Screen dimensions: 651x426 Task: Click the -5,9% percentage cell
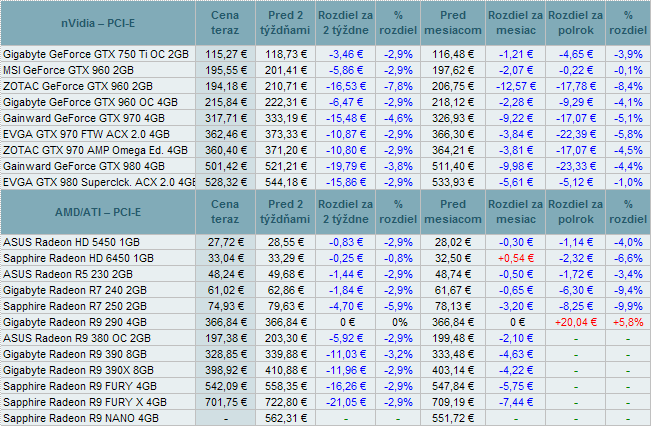(x=398, y=306)
